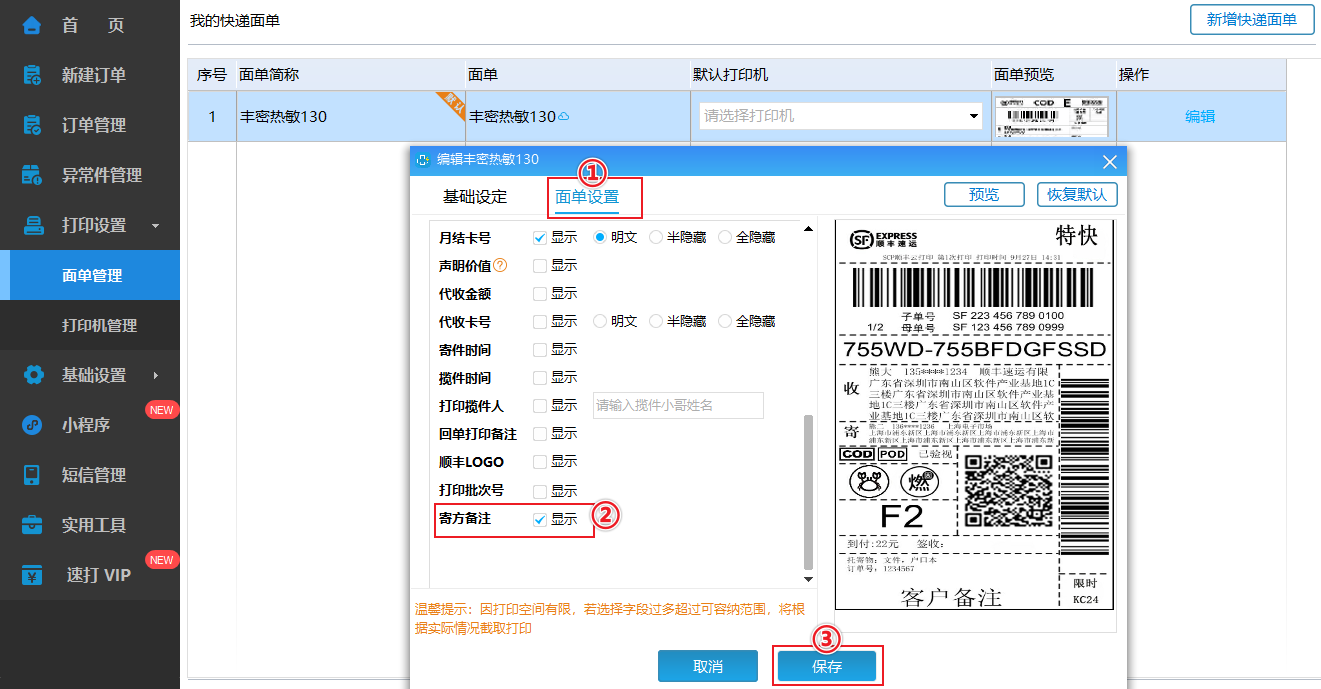Image resolution: width=1321 pixels, height=689 pixels.
Task: Click the home icon in sidebar
Action: coord(32,25)
